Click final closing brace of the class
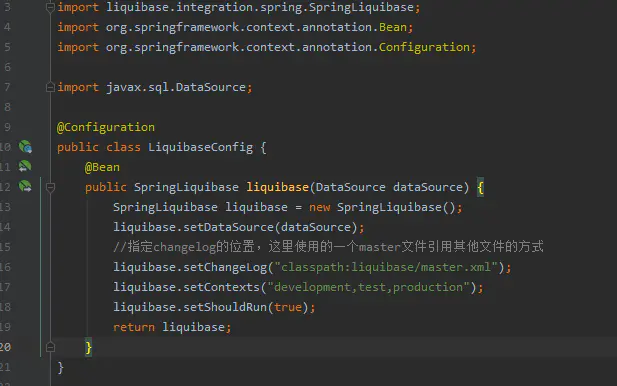The height and width of the screenshot is (386, 617). coord(60,368)
